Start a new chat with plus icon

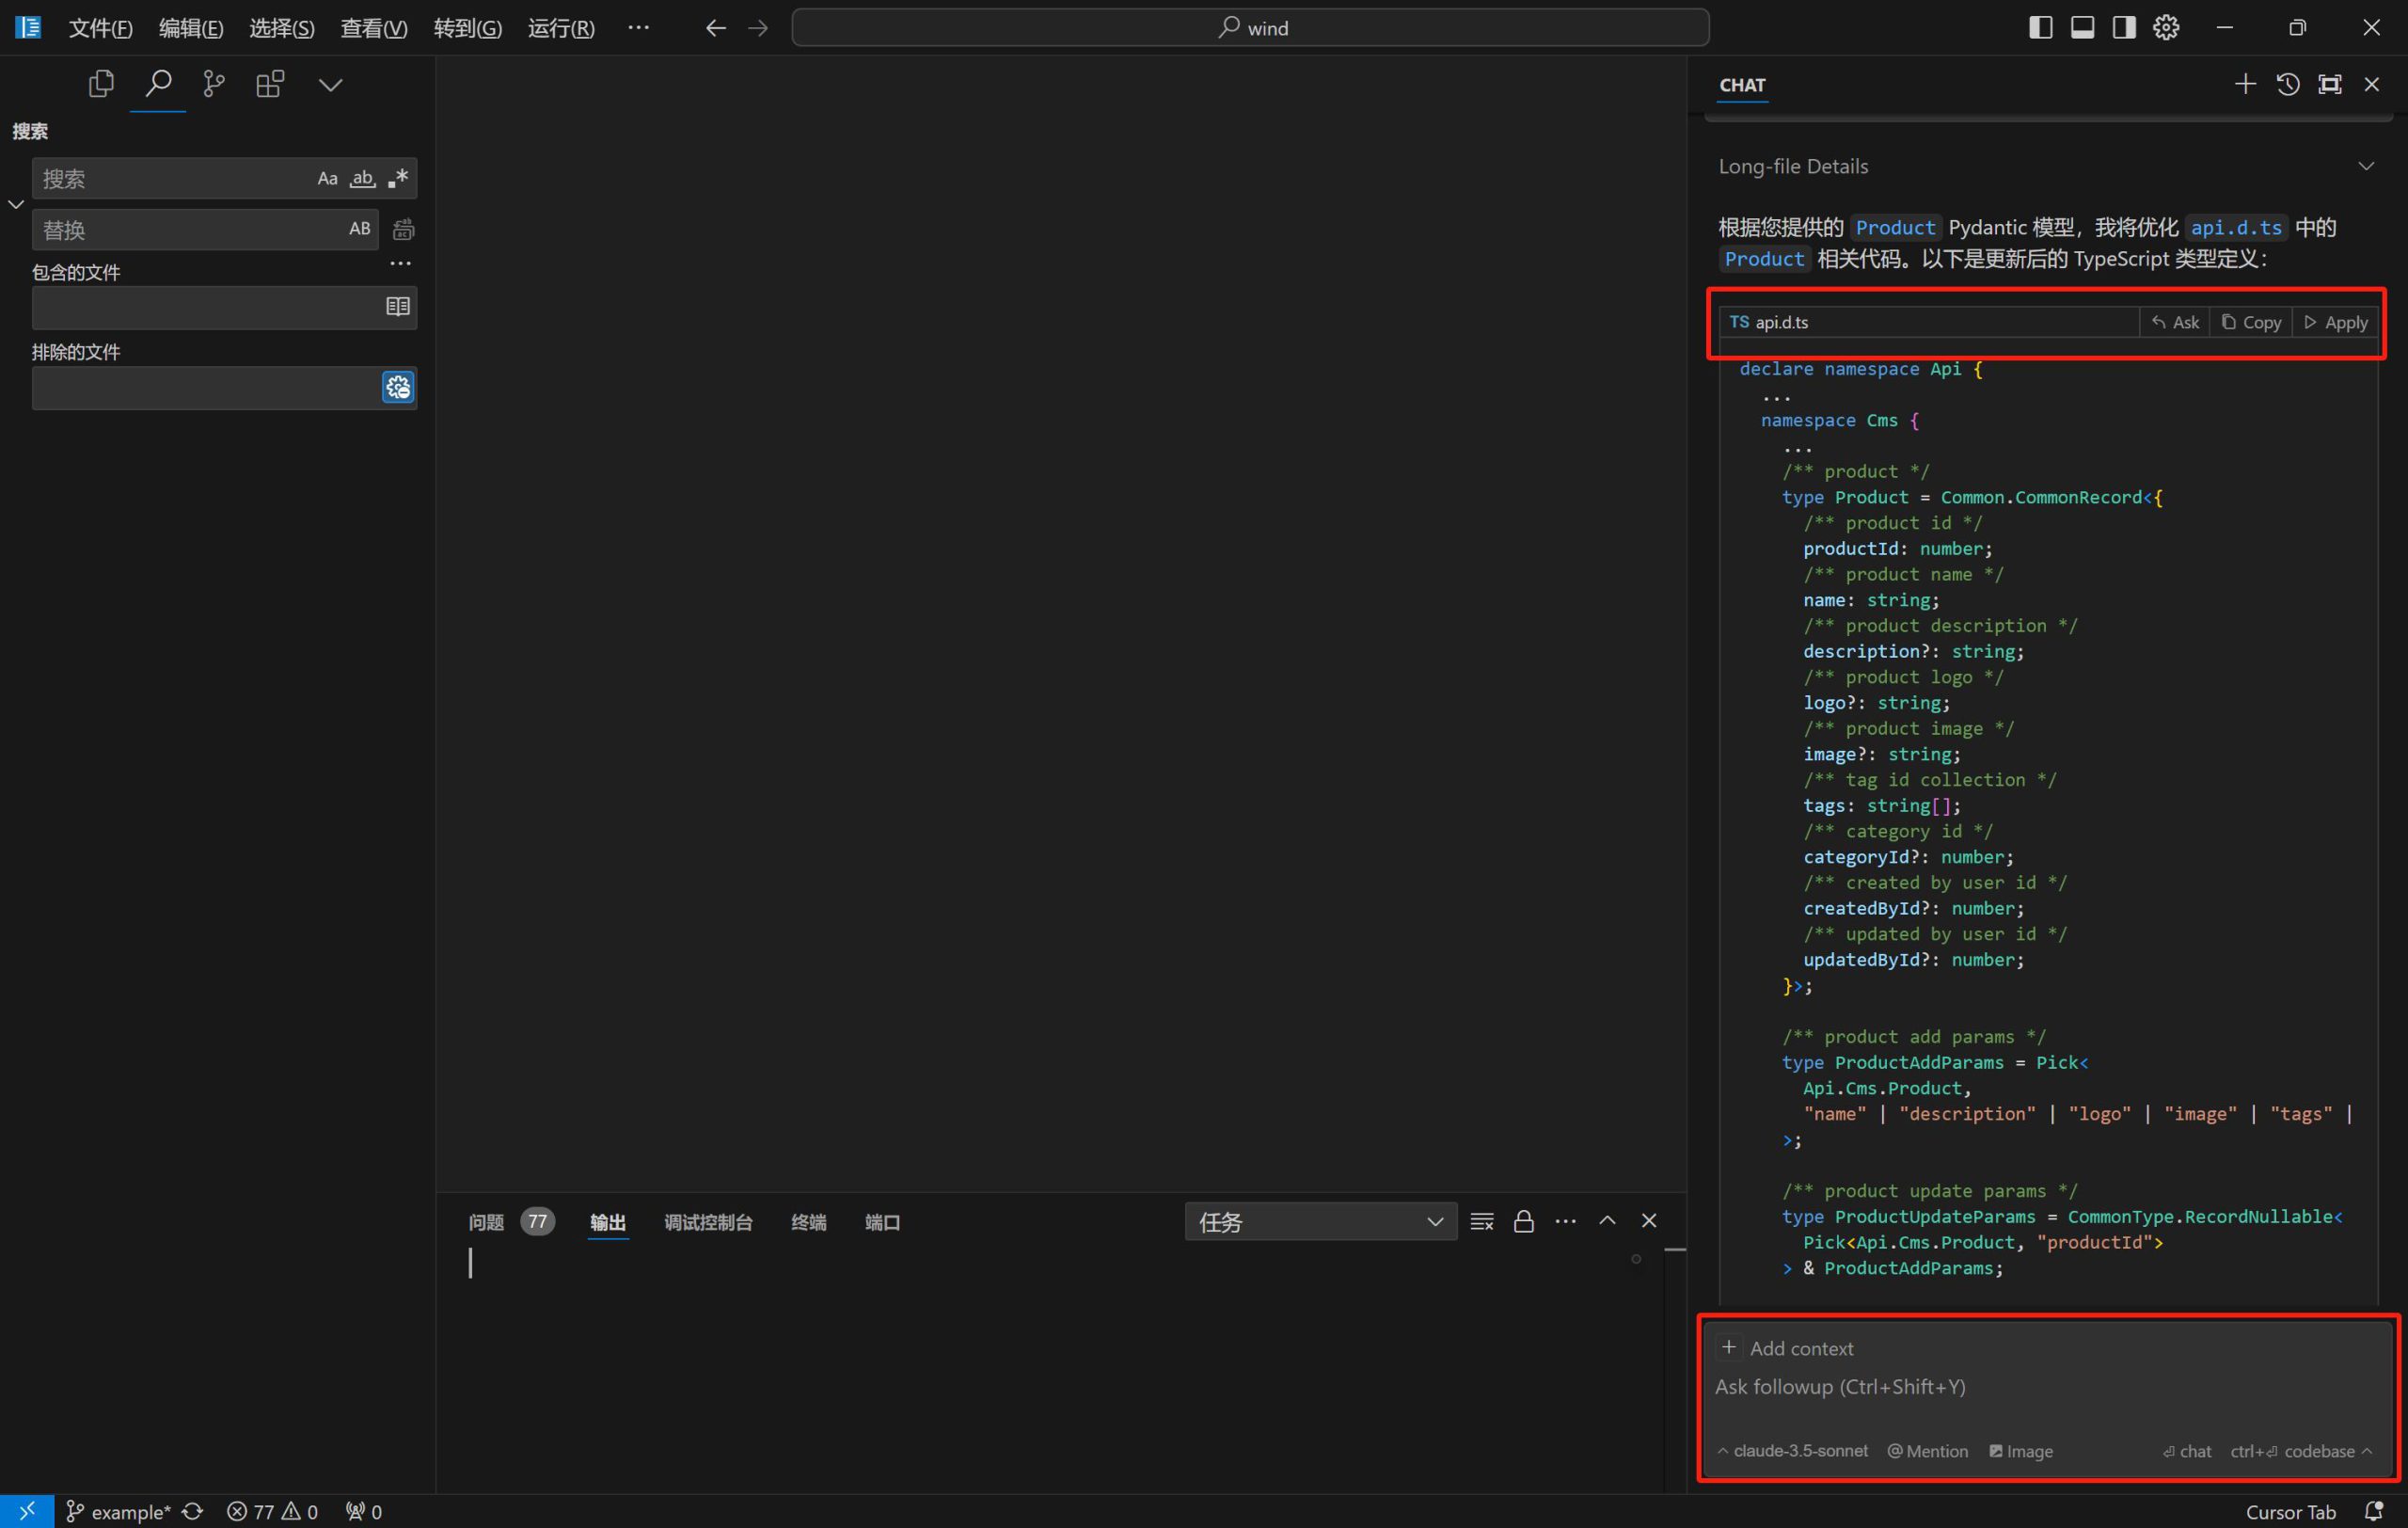click(2245, 84)
